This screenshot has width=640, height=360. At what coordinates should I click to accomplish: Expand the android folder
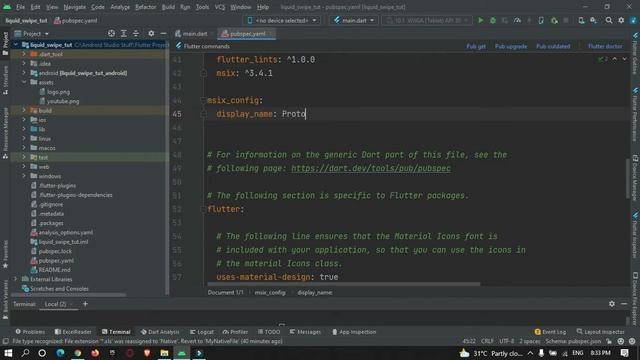point(24,73)
